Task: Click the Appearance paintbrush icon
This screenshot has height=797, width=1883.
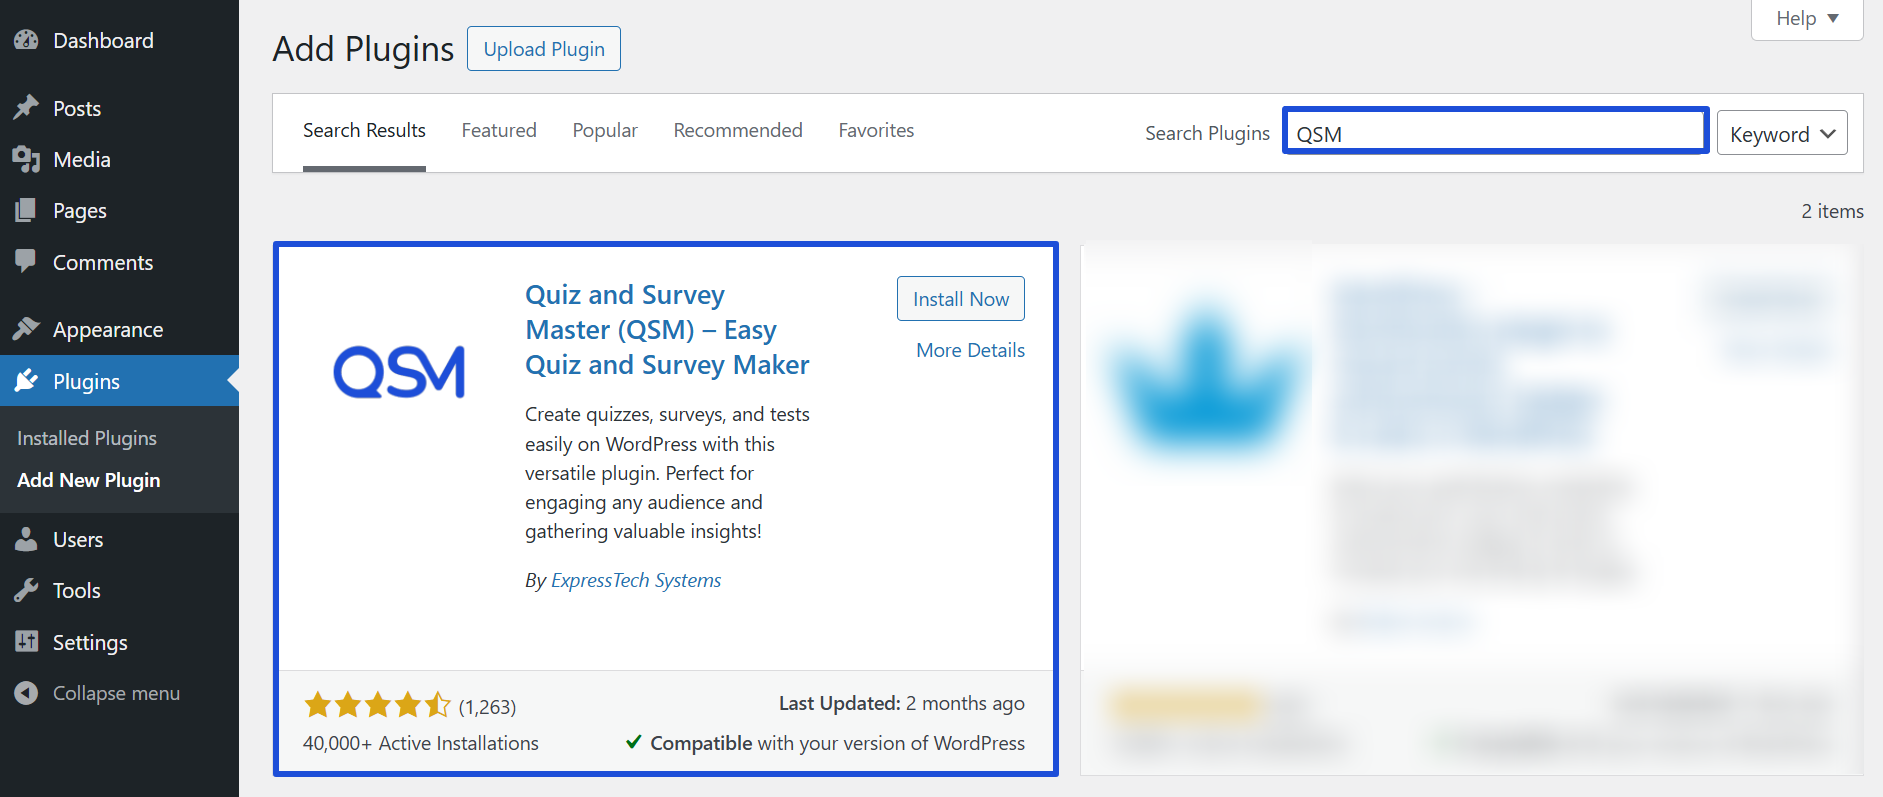Action: [x=26, y=329]
